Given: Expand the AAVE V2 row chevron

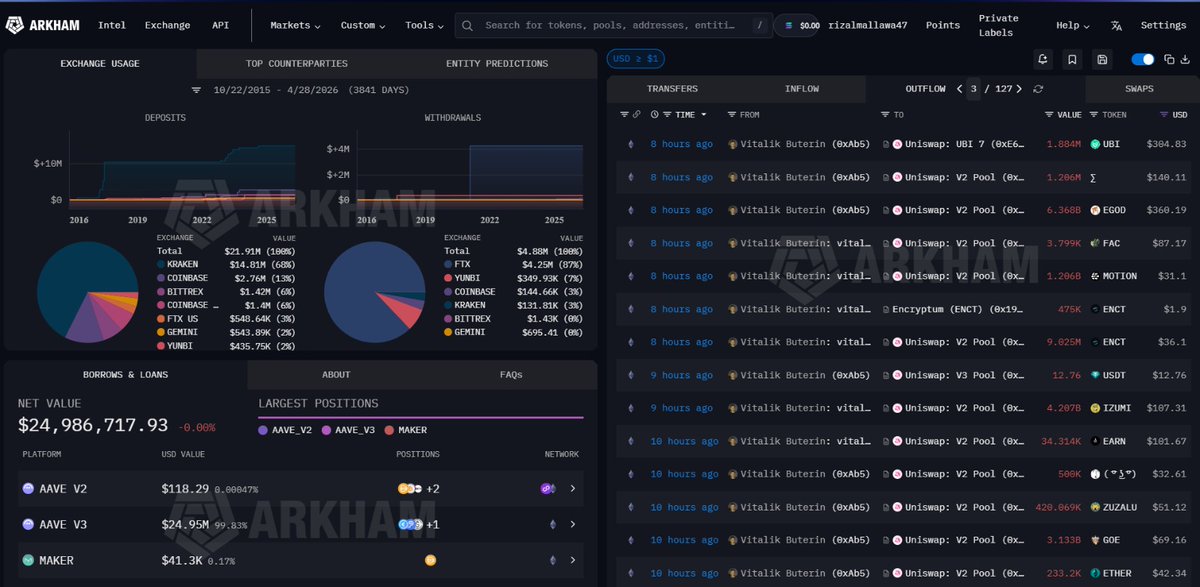Looking at the screenshot, I should (x=573, y=489).
